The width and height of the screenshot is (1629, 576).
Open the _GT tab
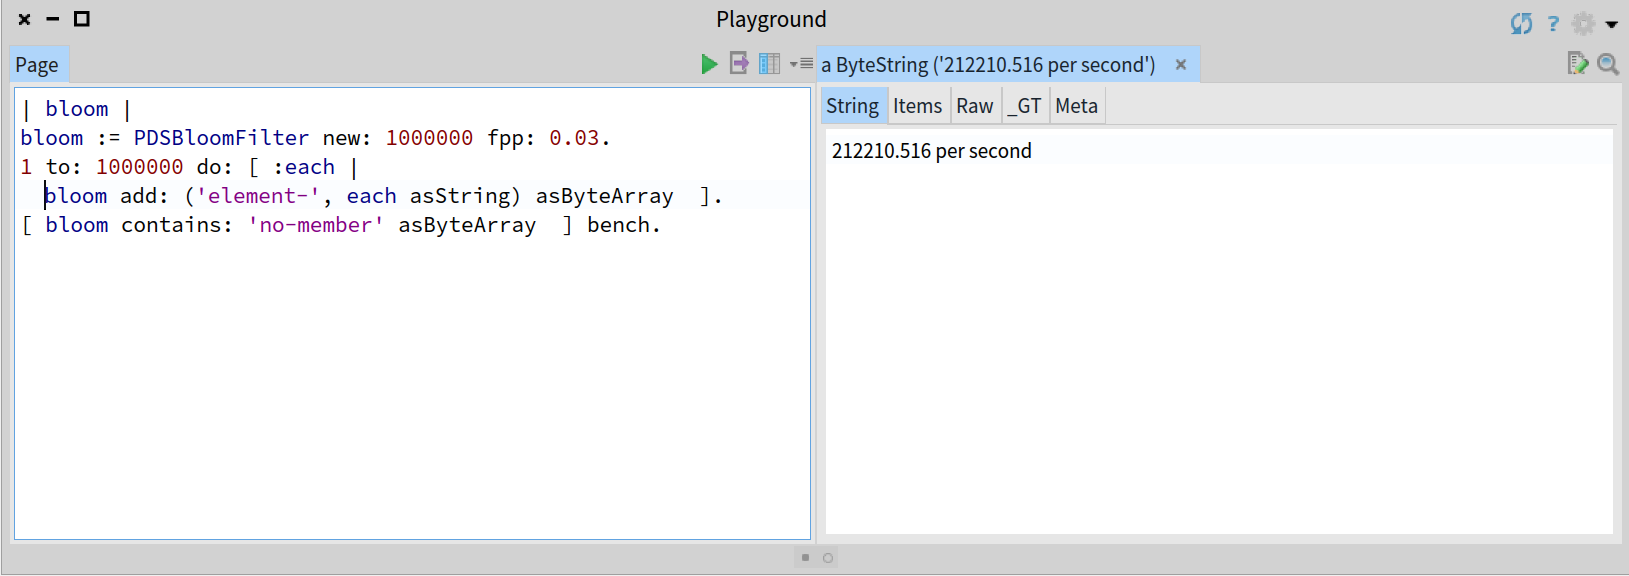(x=1025, y=106)
